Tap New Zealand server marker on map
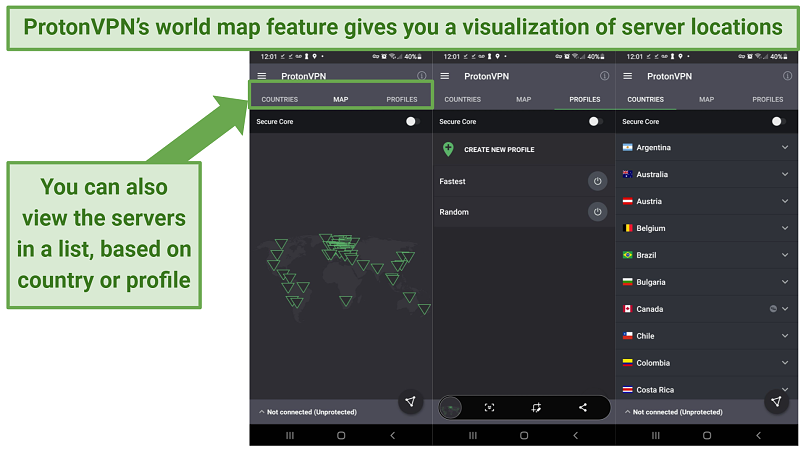 point(424,309)
